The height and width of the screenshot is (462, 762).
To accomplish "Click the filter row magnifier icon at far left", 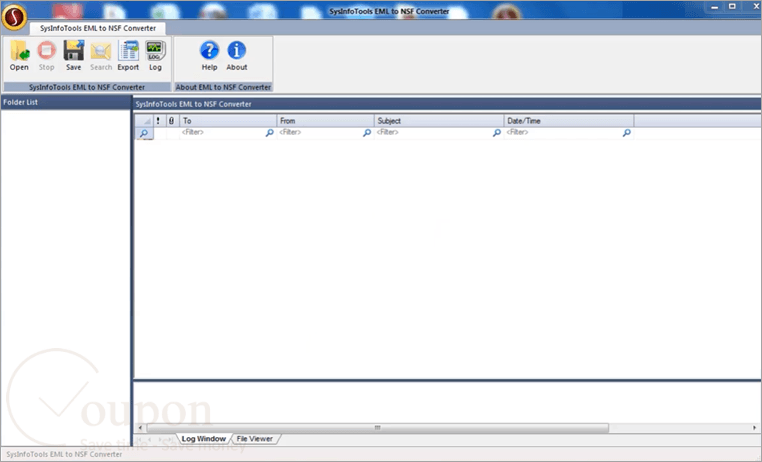I will pyautogui.click(x=144, y=133).
